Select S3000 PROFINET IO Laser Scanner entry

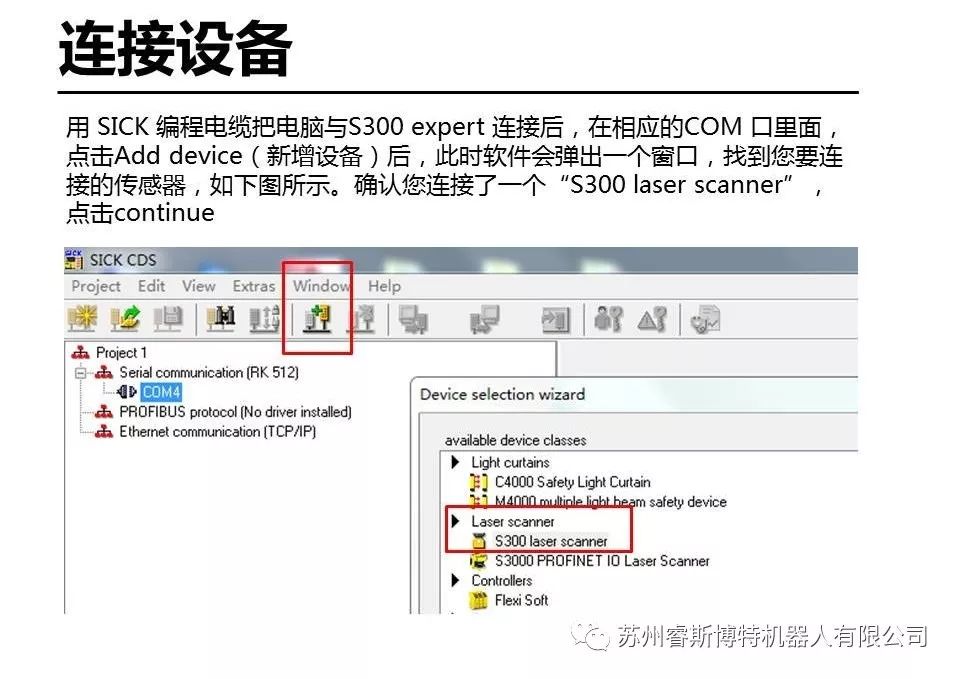602,561
